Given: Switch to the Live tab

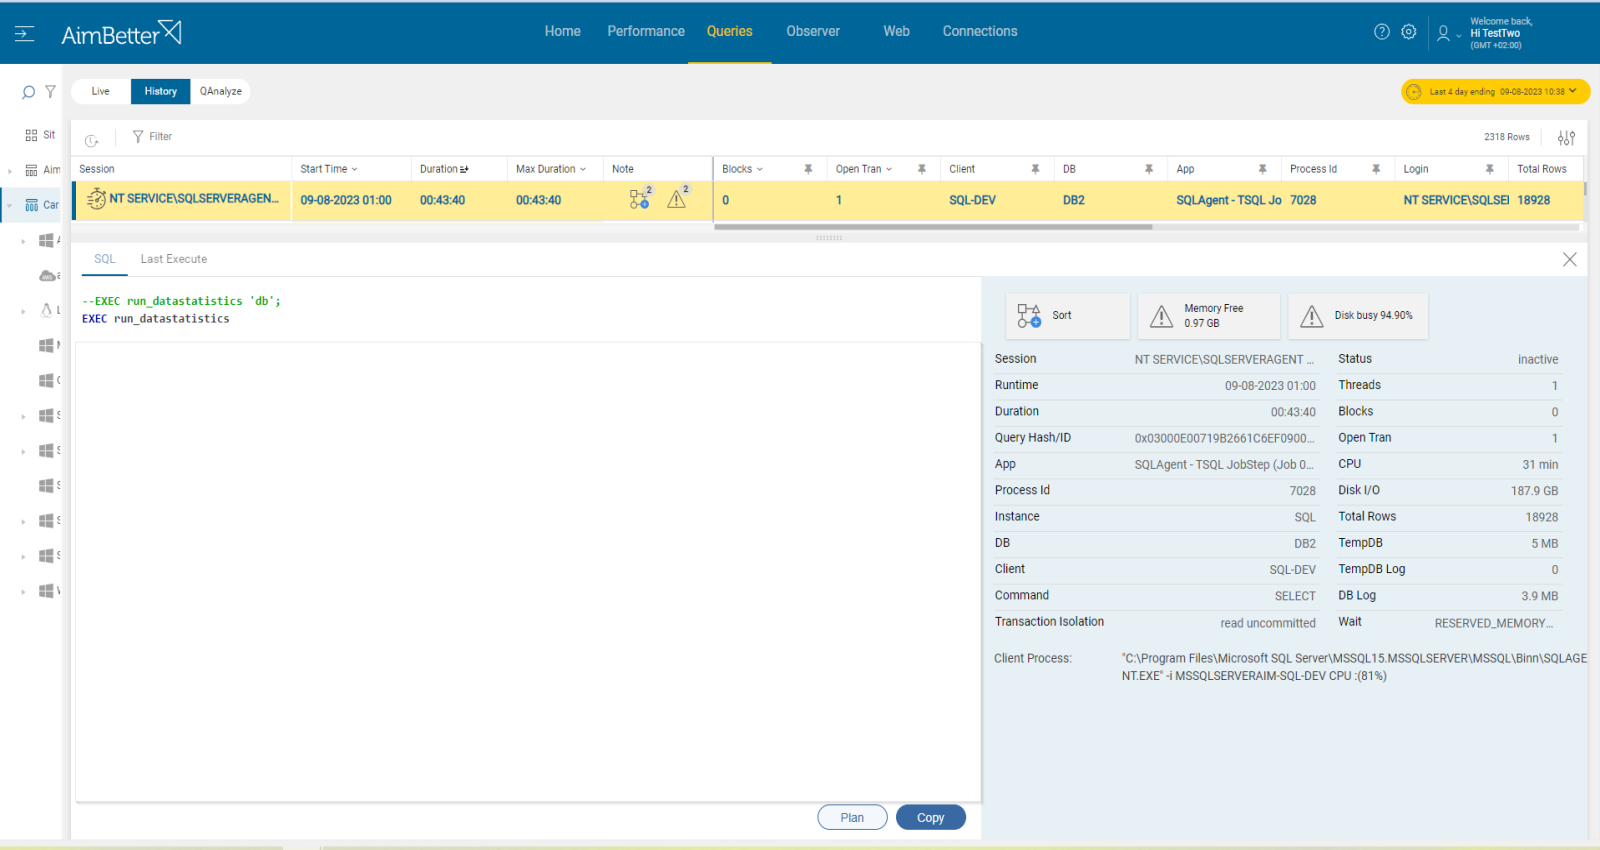Looking at the screenshot, I should 101,91.
